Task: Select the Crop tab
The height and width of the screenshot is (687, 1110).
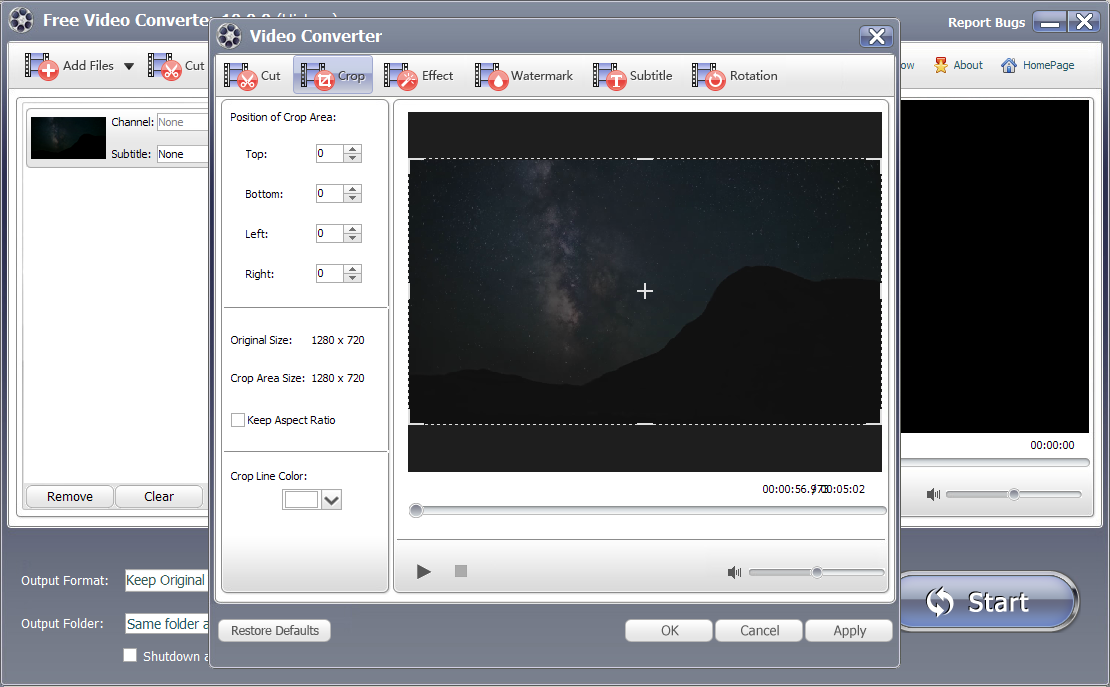Action: (x=333, y=76)
